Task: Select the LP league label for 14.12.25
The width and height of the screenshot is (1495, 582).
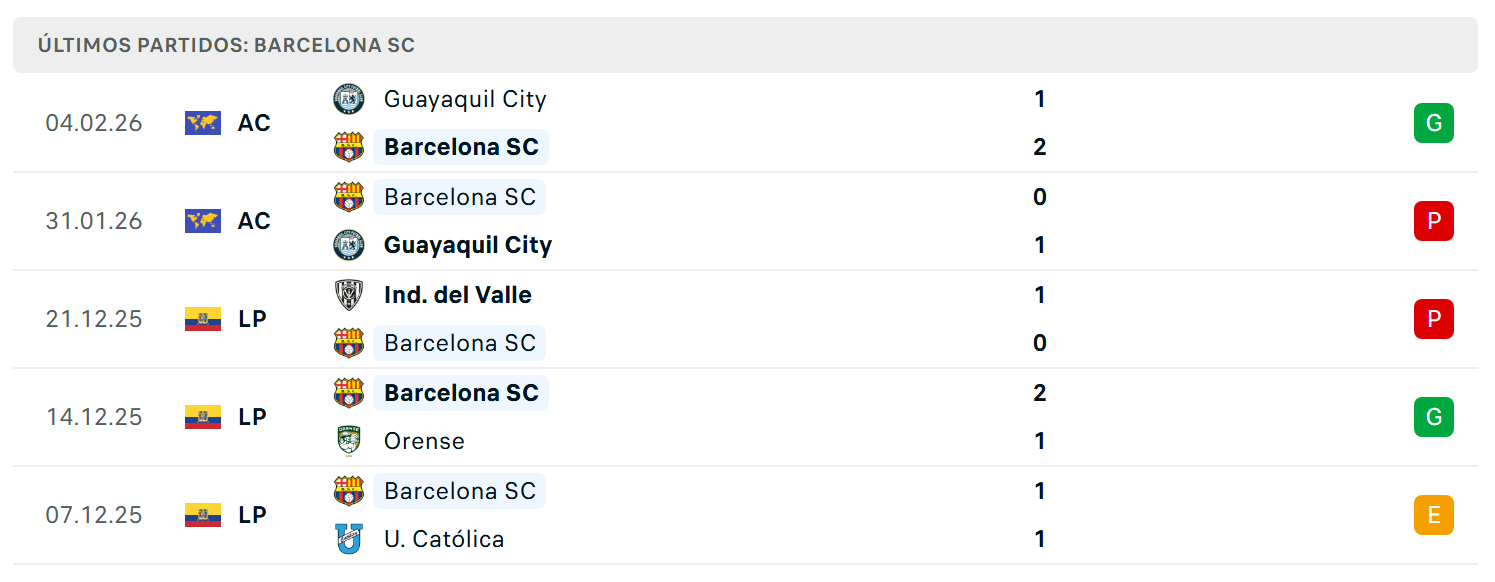Action: [x=252, y=417]
